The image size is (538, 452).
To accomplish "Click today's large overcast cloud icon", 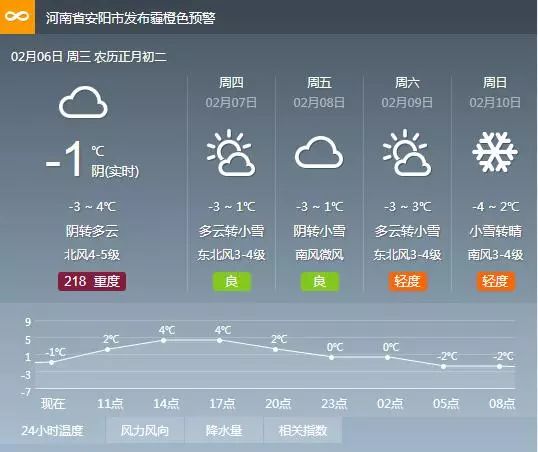I will 83,102.
